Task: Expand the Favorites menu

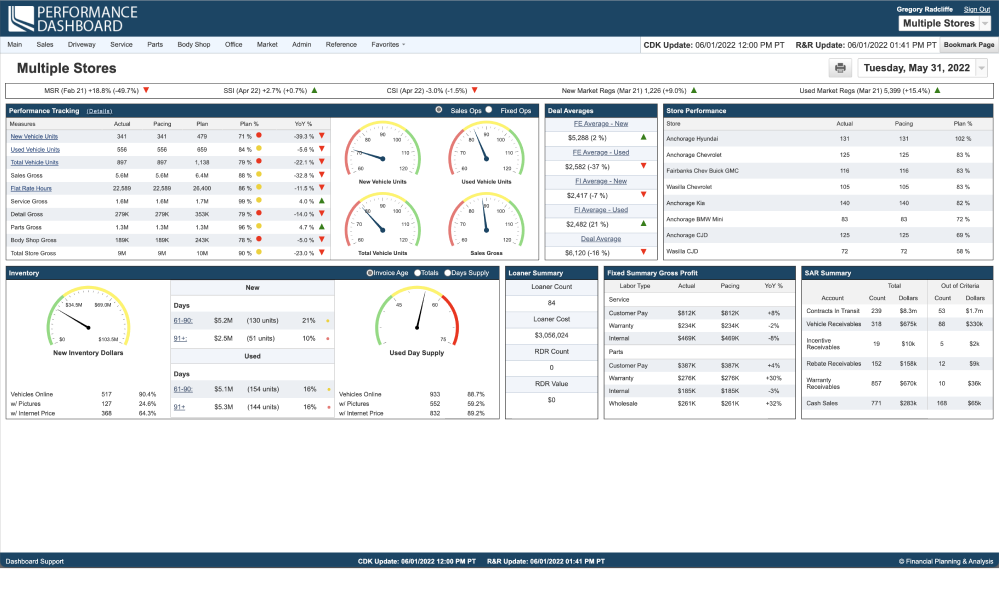Action: click(x=388, y=45)
